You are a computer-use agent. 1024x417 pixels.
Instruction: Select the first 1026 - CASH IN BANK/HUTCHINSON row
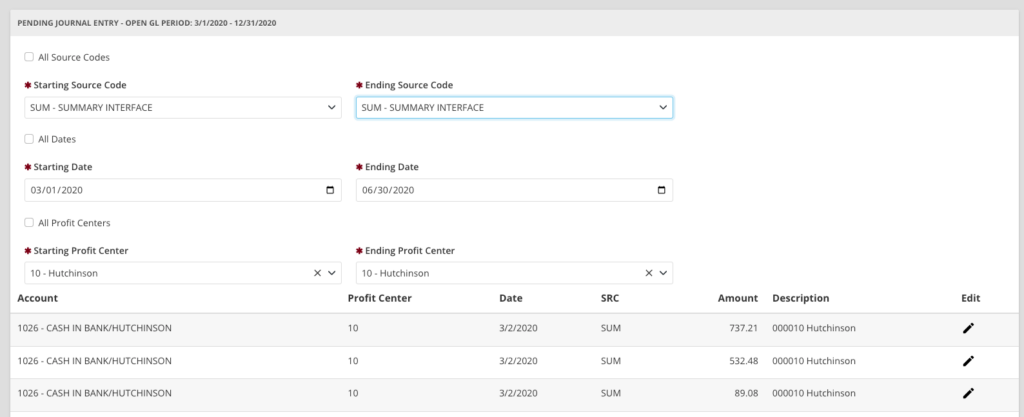(95, 328)
